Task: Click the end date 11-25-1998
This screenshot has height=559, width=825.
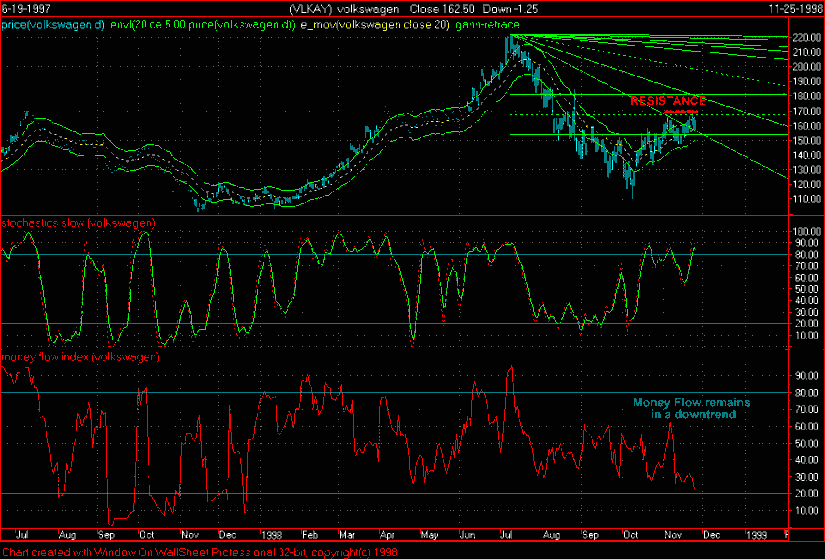Action: pos(796,9)
